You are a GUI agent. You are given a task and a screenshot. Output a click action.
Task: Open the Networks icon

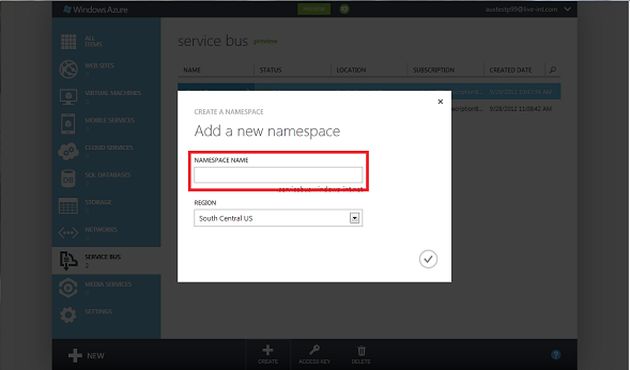[68, 233]
